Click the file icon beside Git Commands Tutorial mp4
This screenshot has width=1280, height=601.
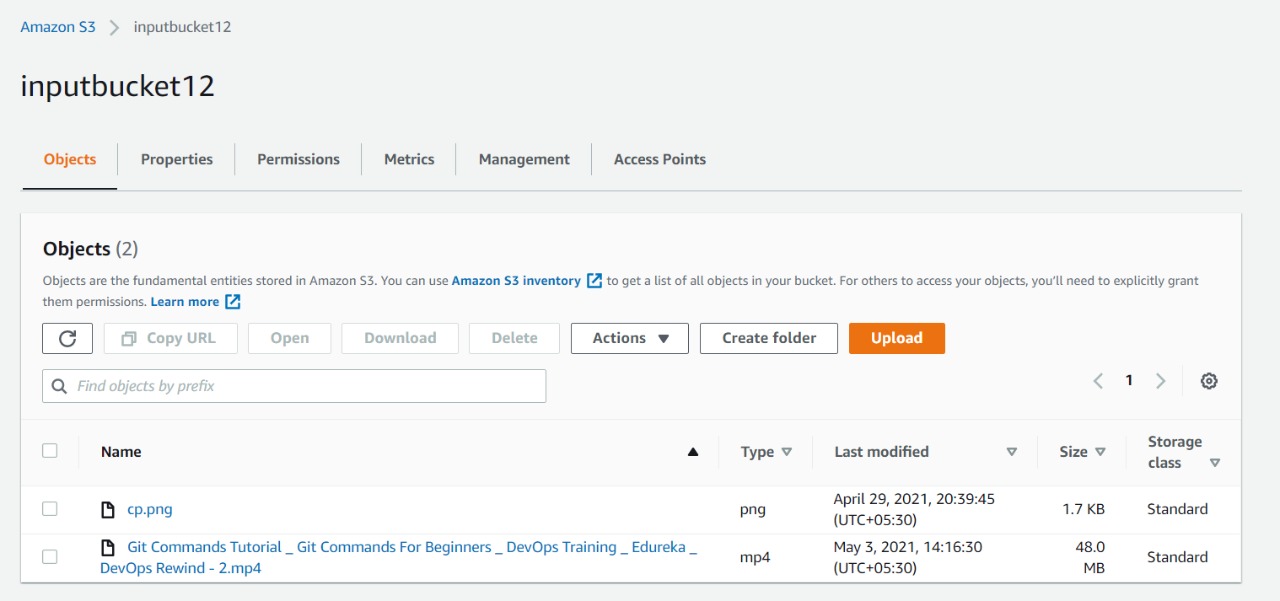click(108, 548)
